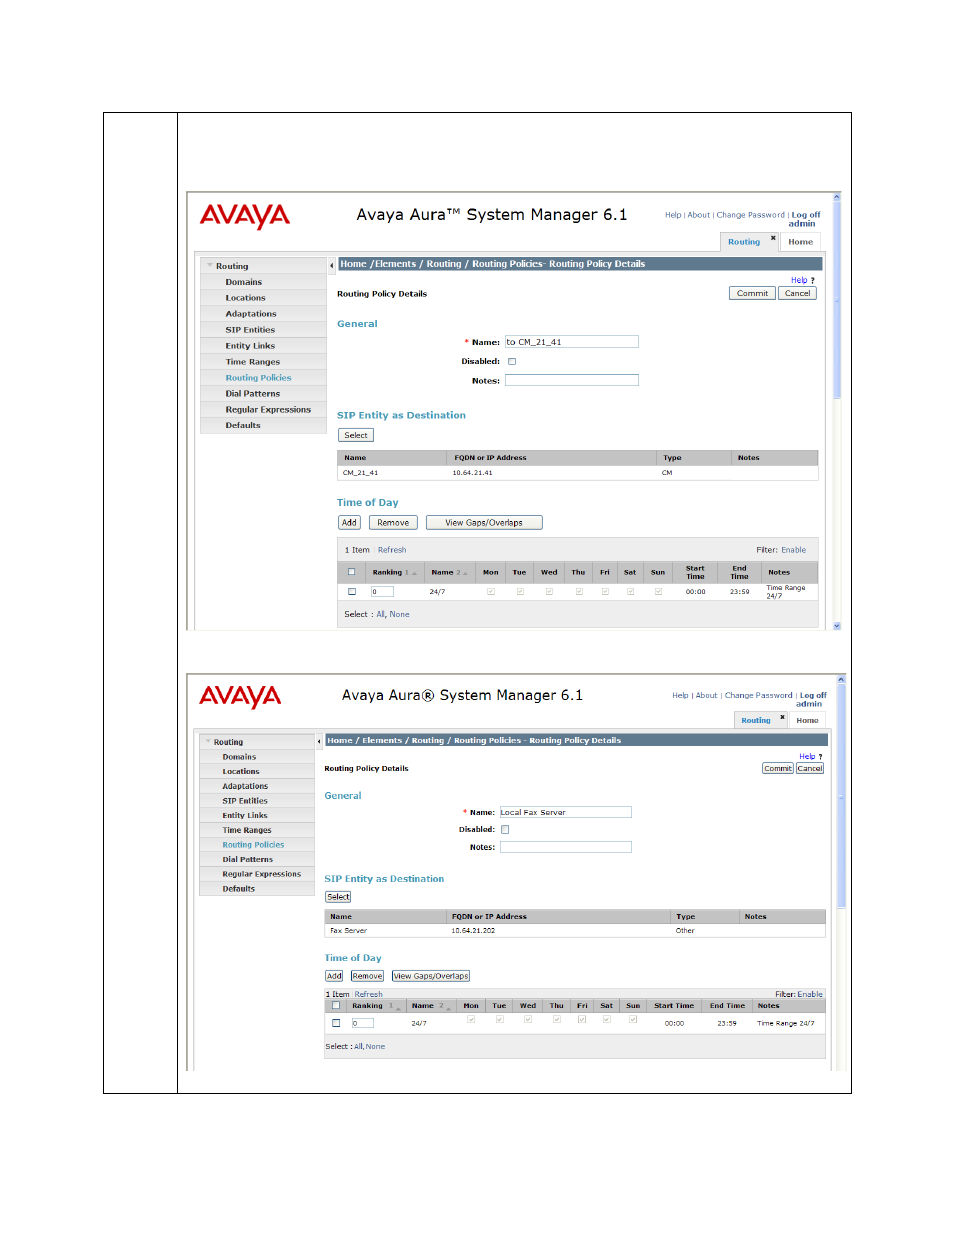Click the Avaya logo in lower screenshot

[240, 696]
